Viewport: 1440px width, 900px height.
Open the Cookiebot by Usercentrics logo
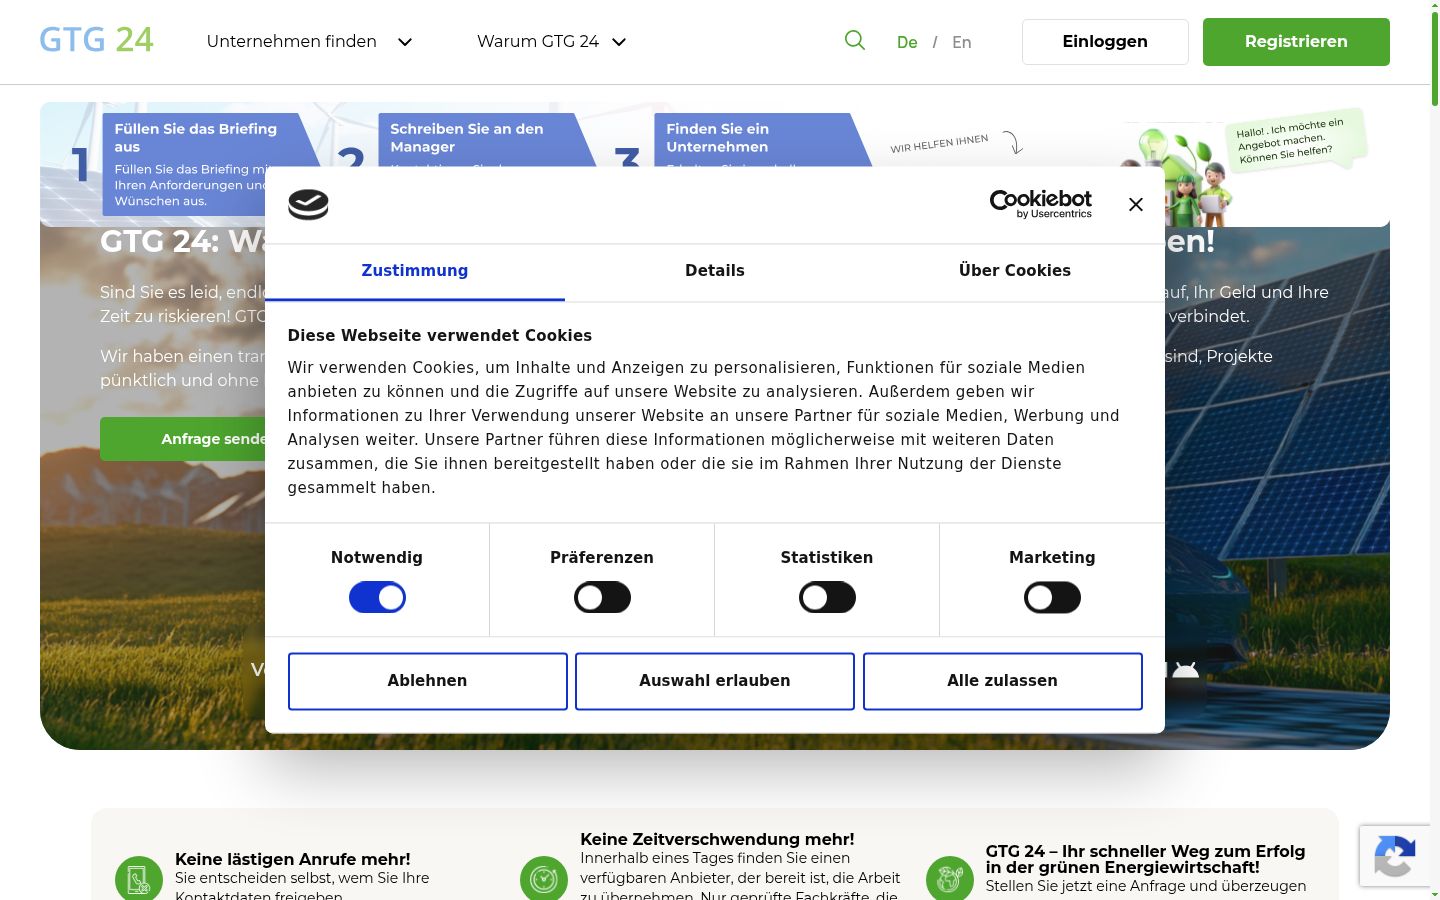(x=1041, y=204)
